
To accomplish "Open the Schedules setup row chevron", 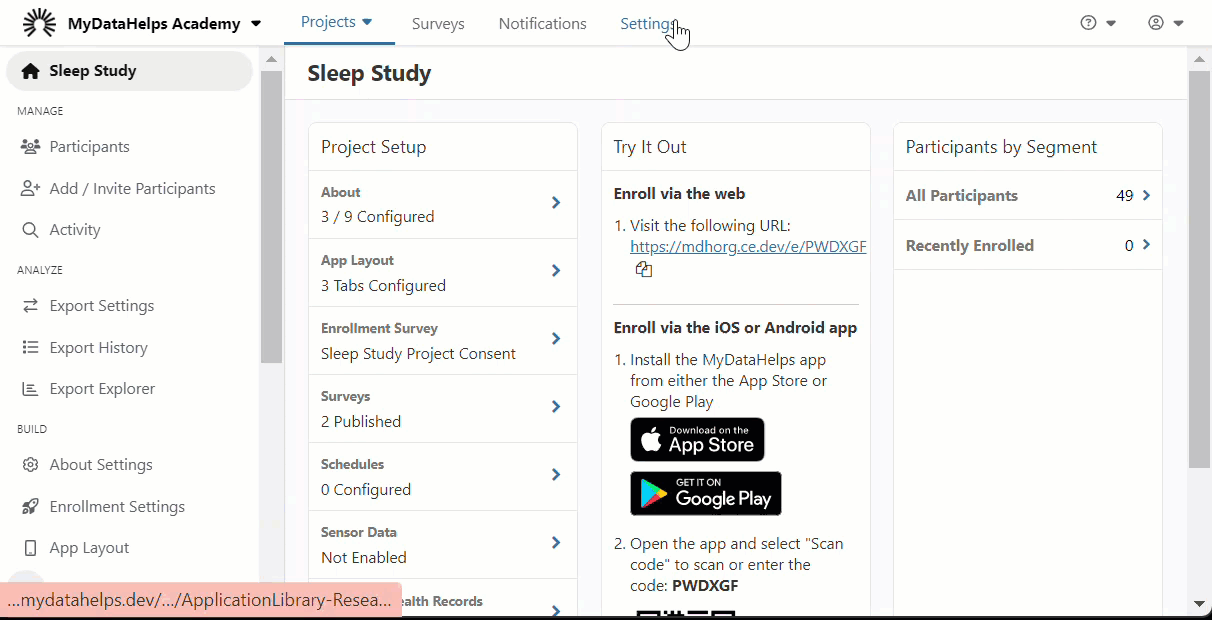I will point(556,475).
